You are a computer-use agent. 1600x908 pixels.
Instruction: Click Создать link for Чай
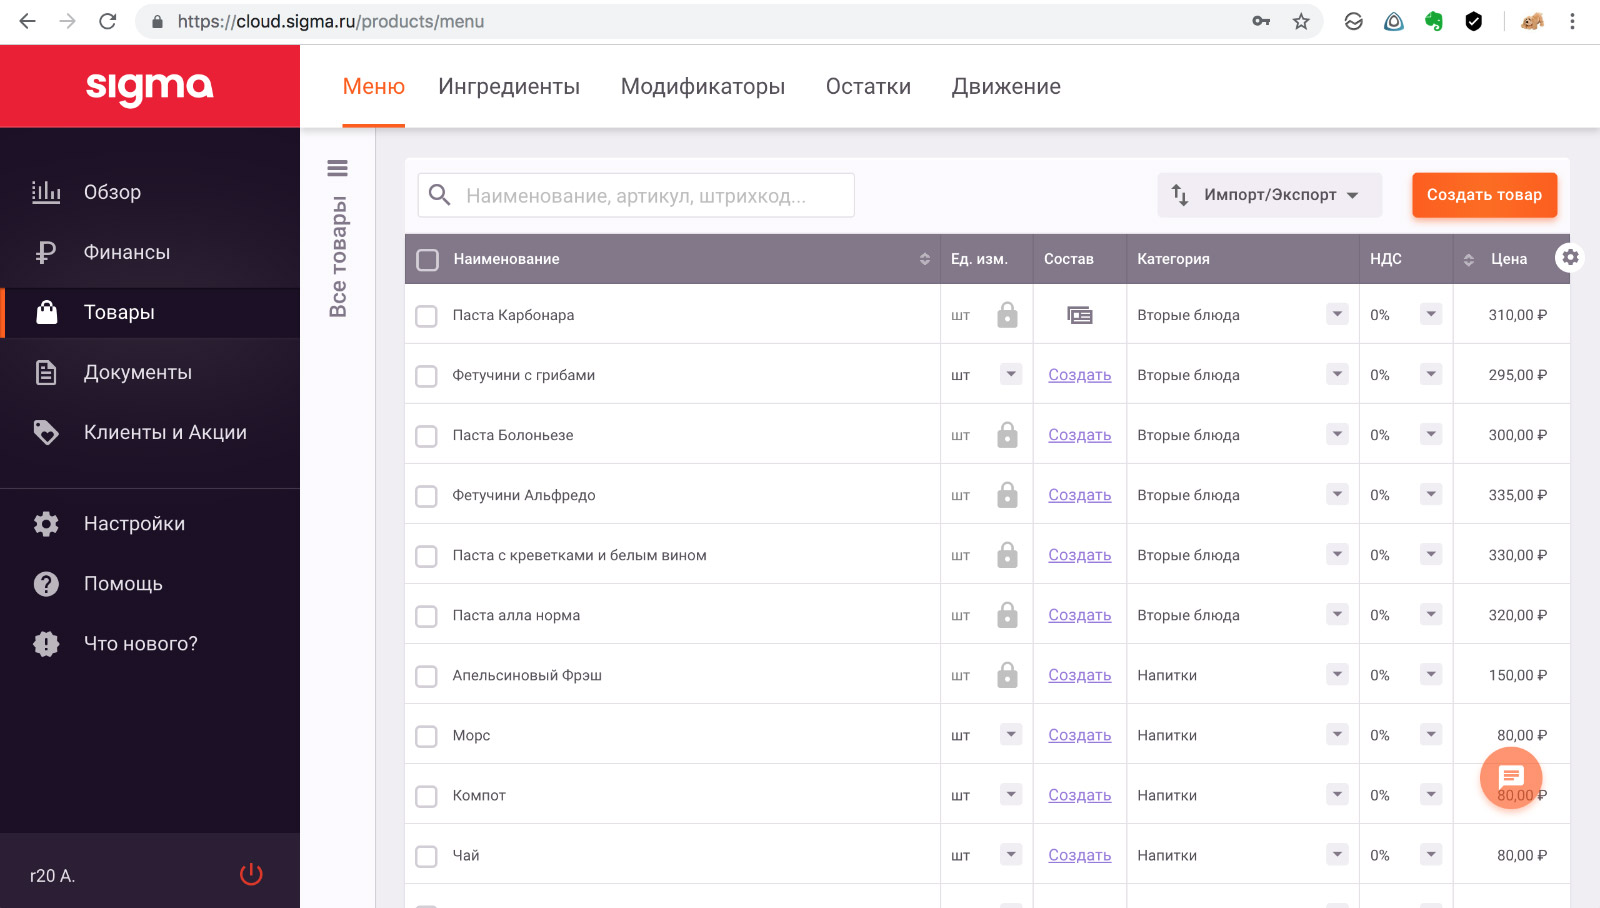click(x=1079, y=855)
